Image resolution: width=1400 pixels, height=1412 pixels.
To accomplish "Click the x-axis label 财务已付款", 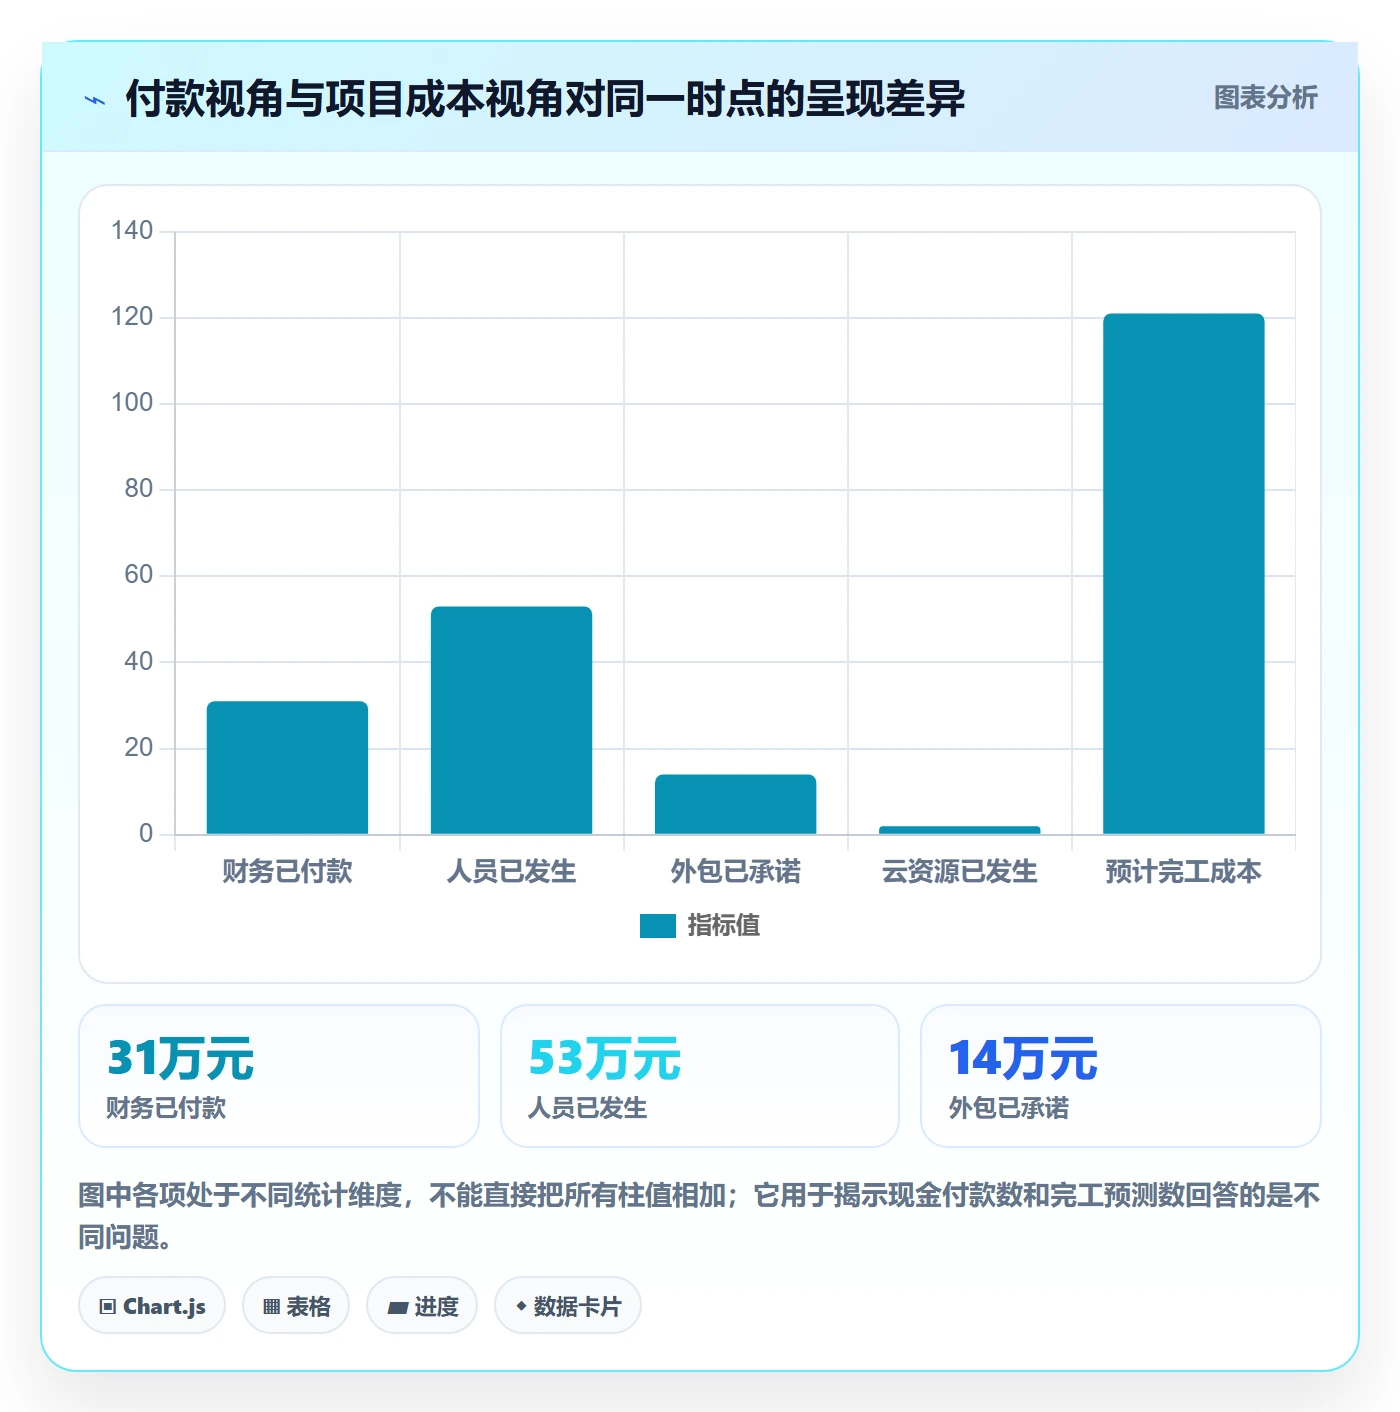I will click(x=287, y=872).
